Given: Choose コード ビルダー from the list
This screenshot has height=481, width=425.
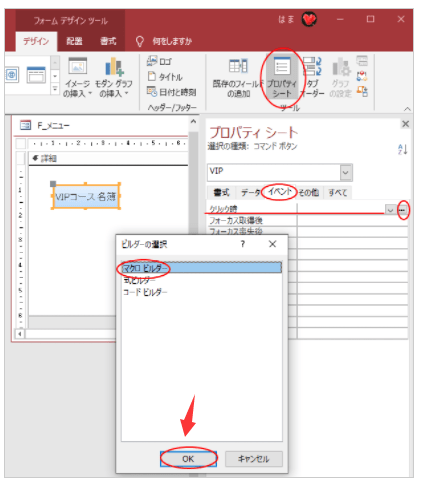Looking at the screenshot, I should (x=145, y=292).
